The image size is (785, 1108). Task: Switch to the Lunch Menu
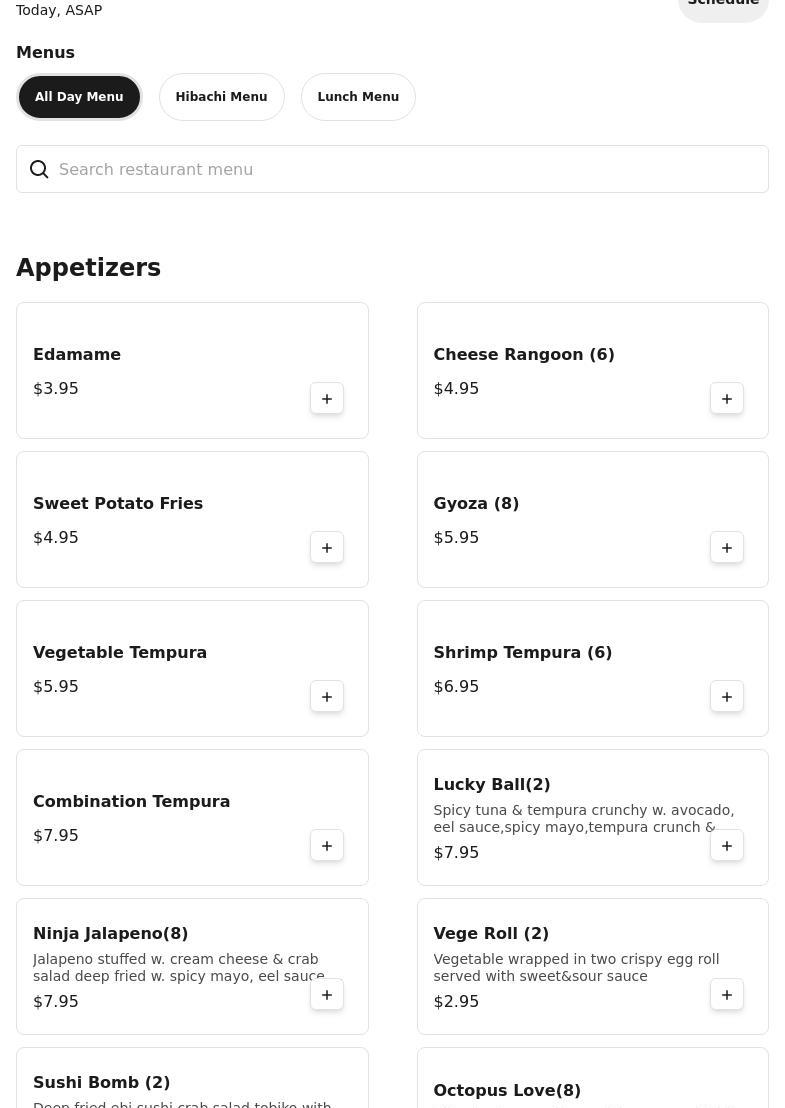pyautogui.click(x=358, y=97)
